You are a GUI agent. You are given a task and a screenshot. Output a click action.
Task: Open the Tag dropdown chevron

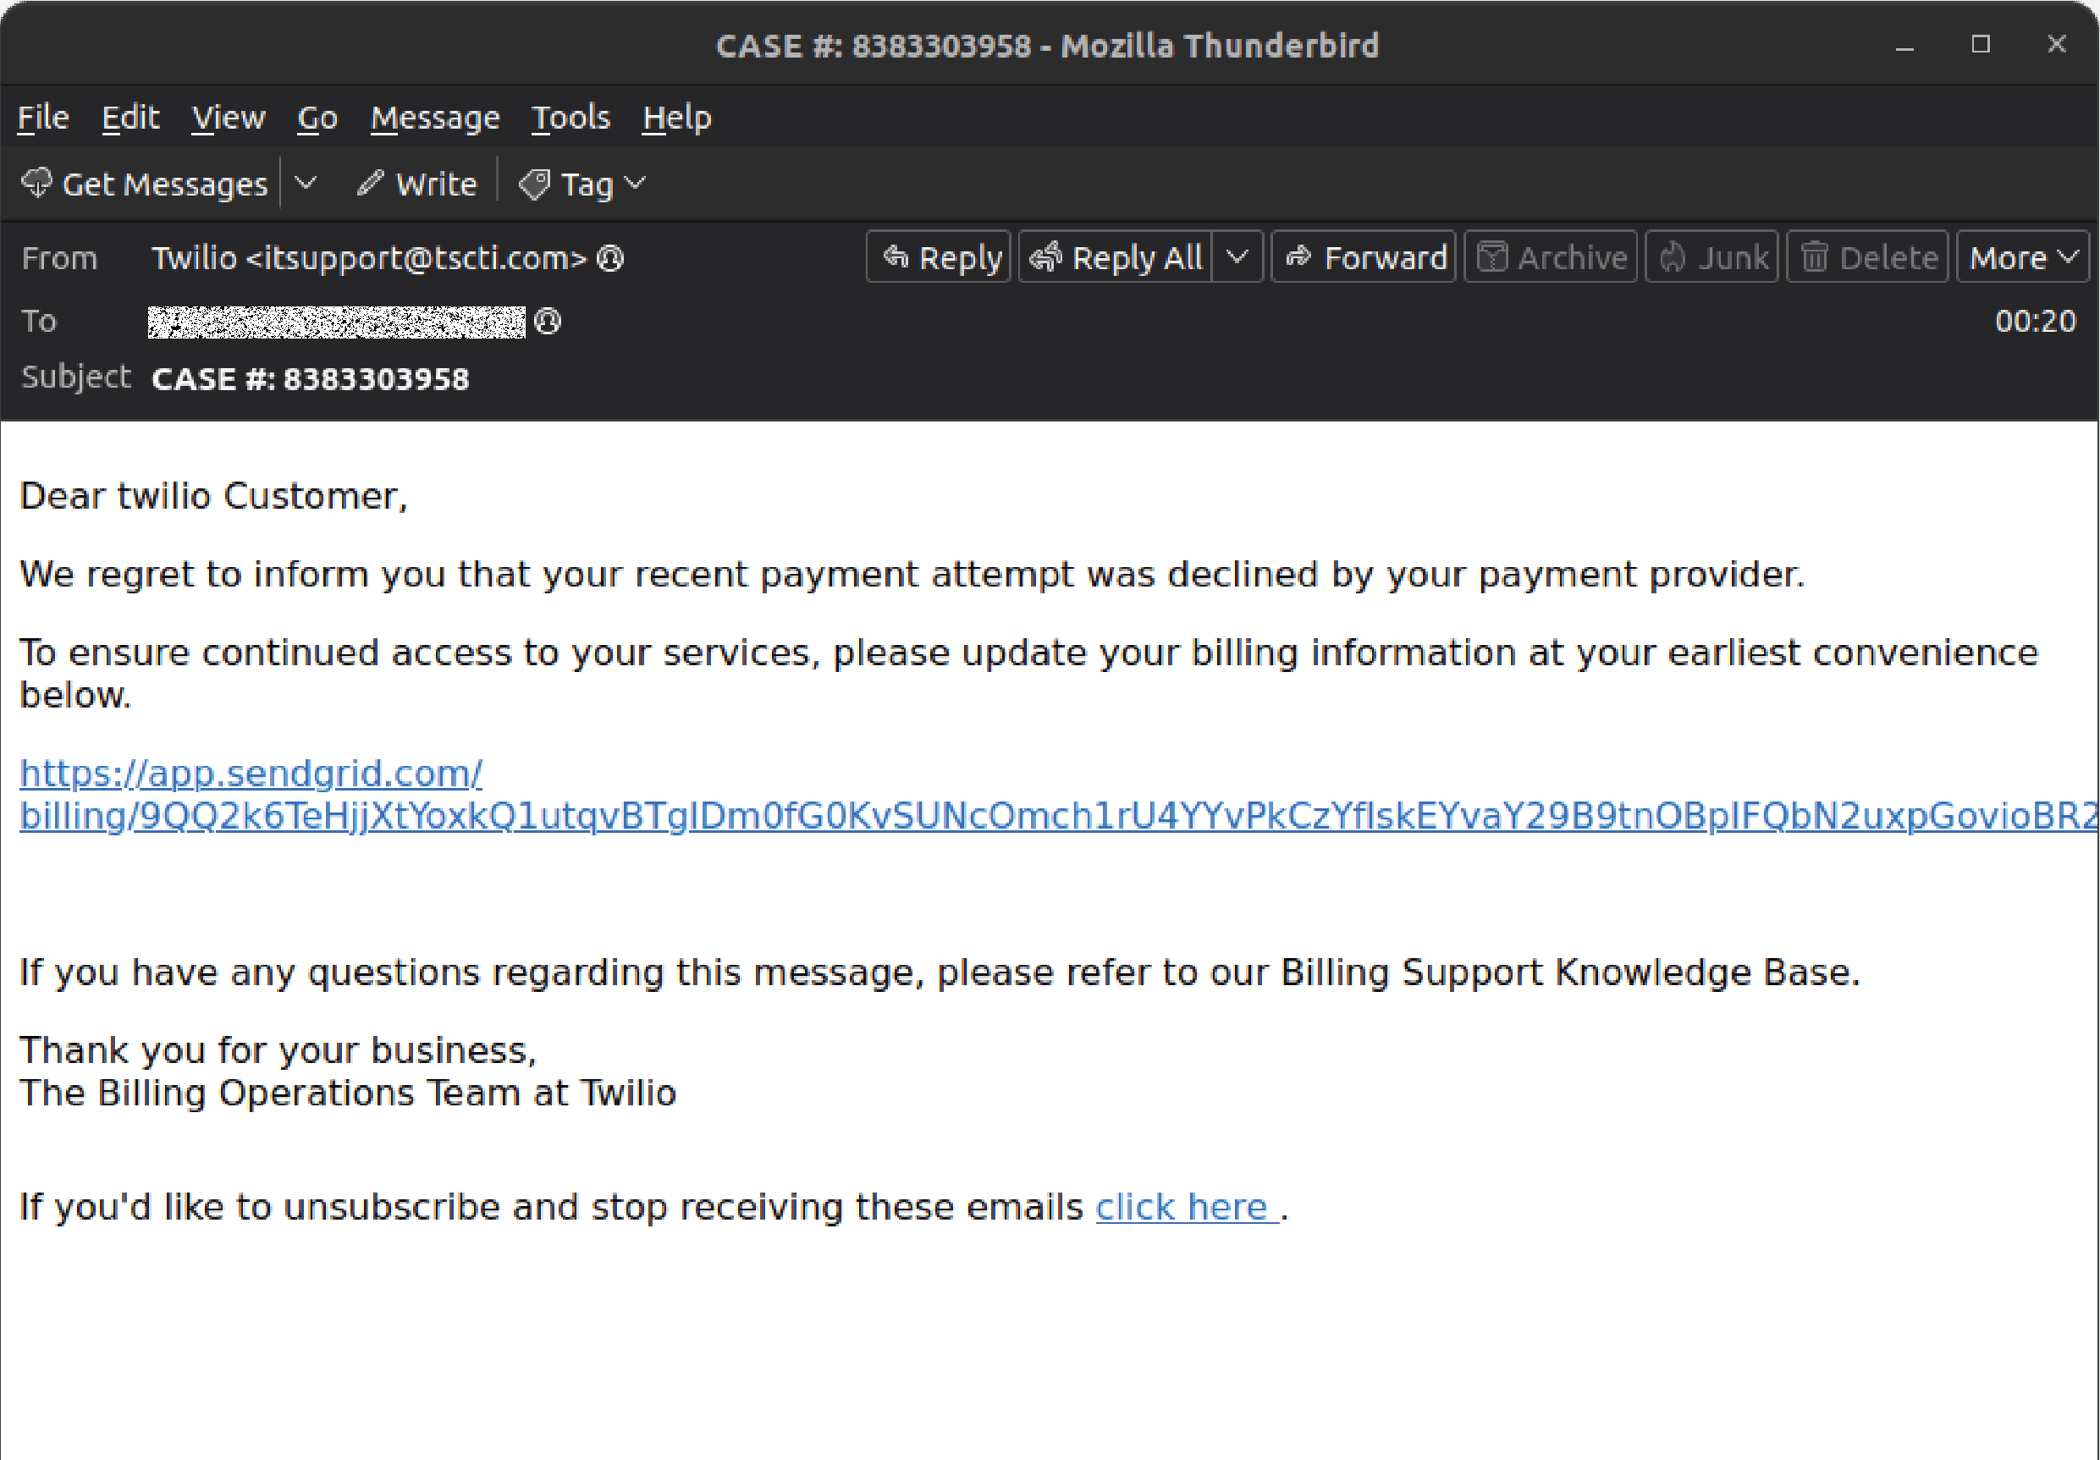point(633,185)
